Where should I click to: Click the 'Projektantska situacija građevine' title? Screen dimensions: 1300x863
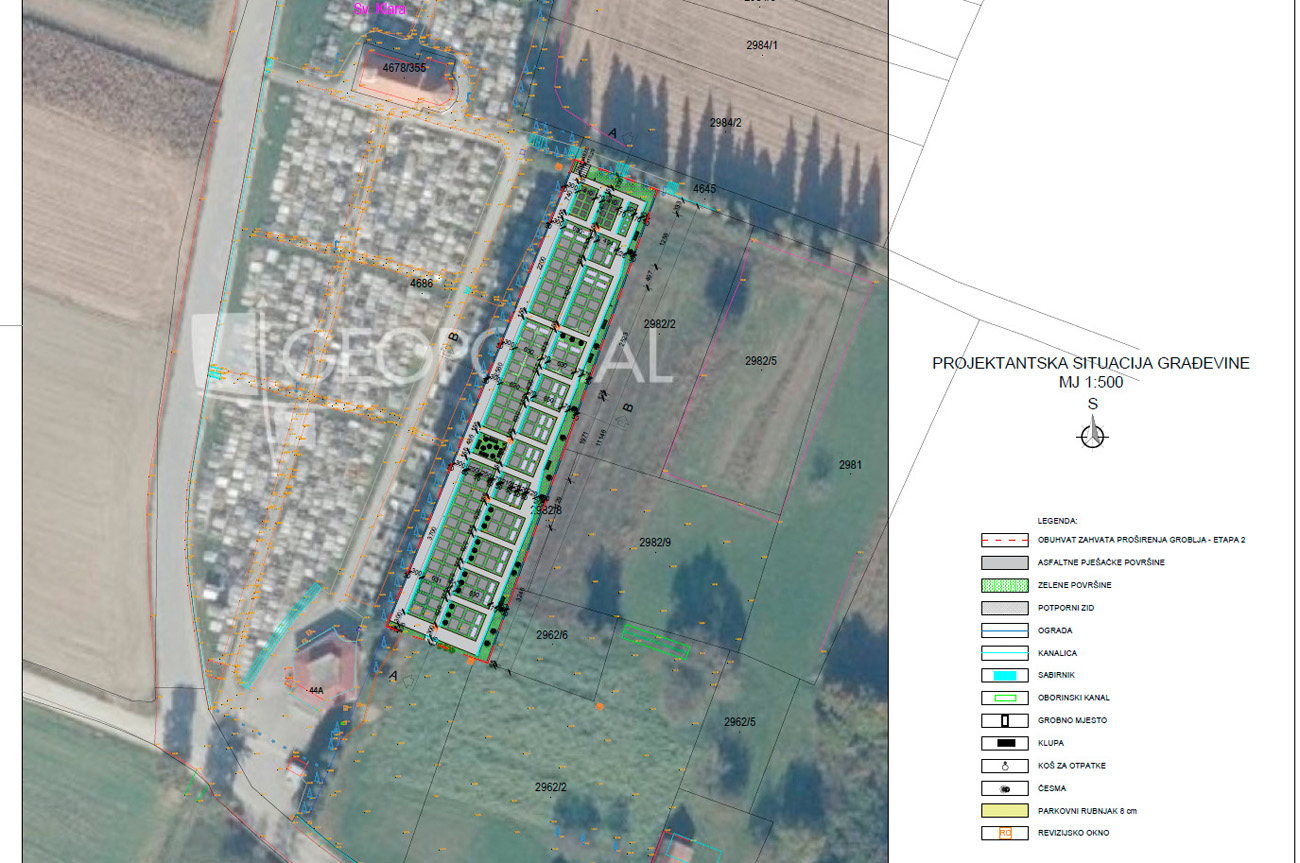[x=1090, y=363]
